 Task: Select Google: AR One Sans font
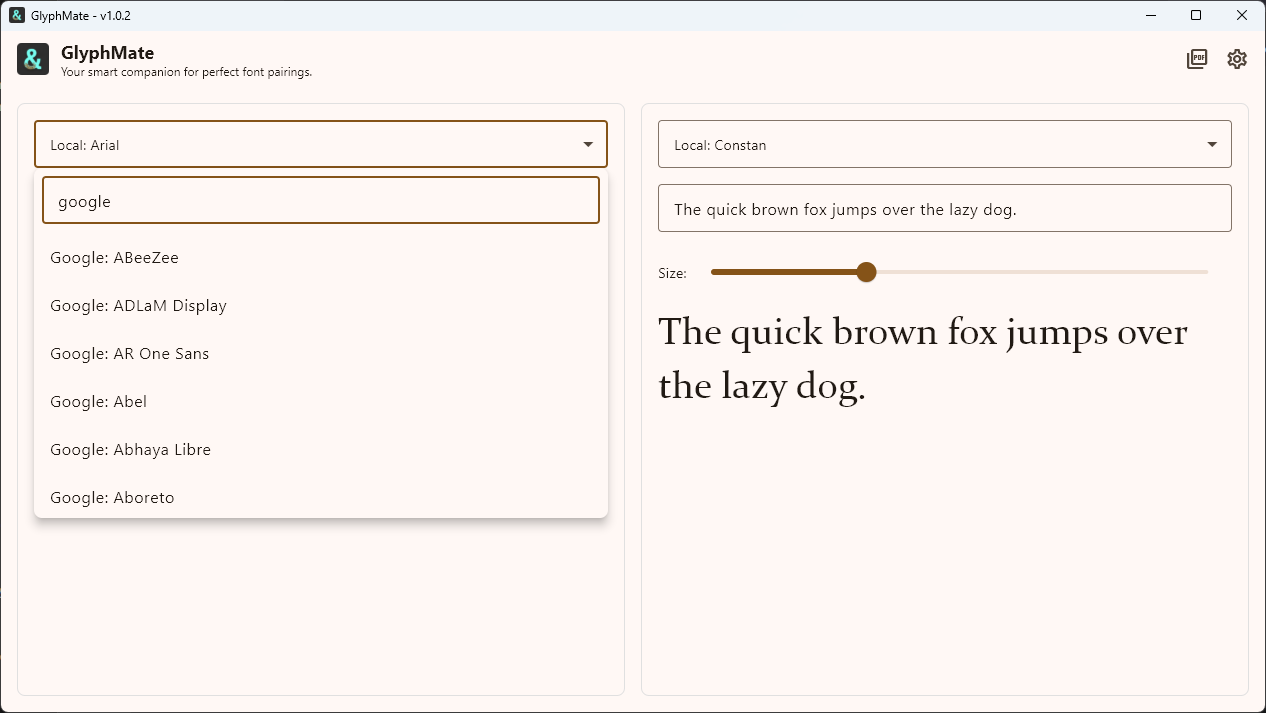tap(129, 353)
